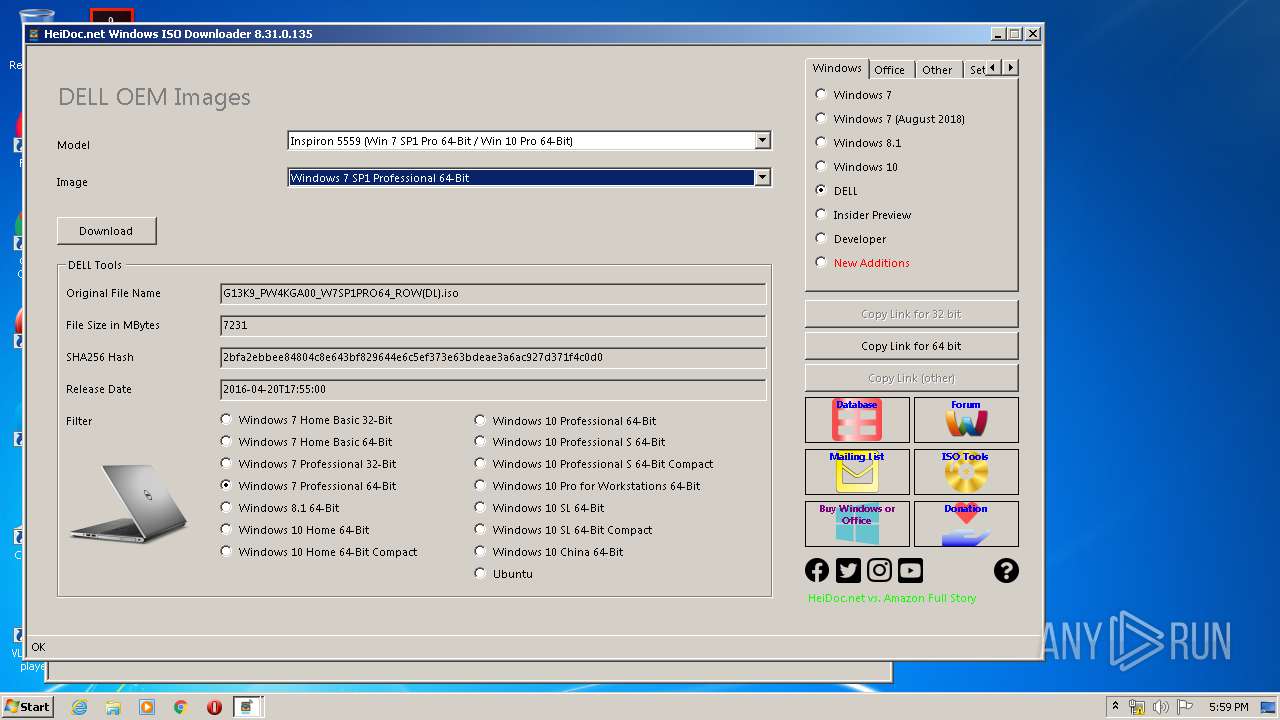Show hidden system tray icons
This screenshot has height=720, width=1280.
pyautogui.click(x=1115, y=707)
